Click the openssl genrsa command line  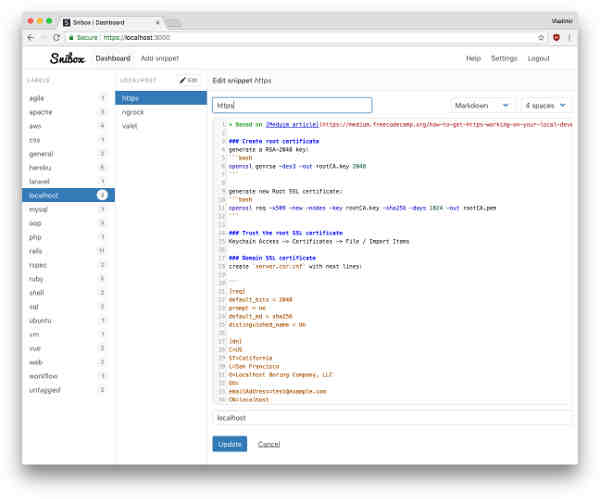(297, 166)
